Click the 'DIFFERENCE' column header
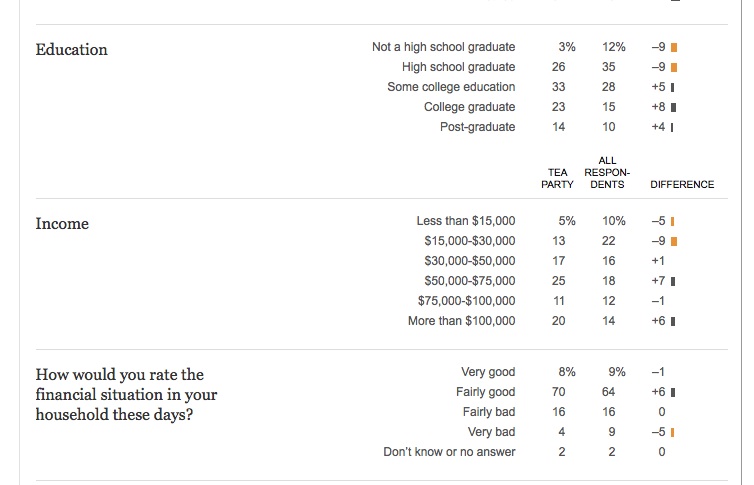The width and height of the screenshot is (754, 485). coord(682,184)
